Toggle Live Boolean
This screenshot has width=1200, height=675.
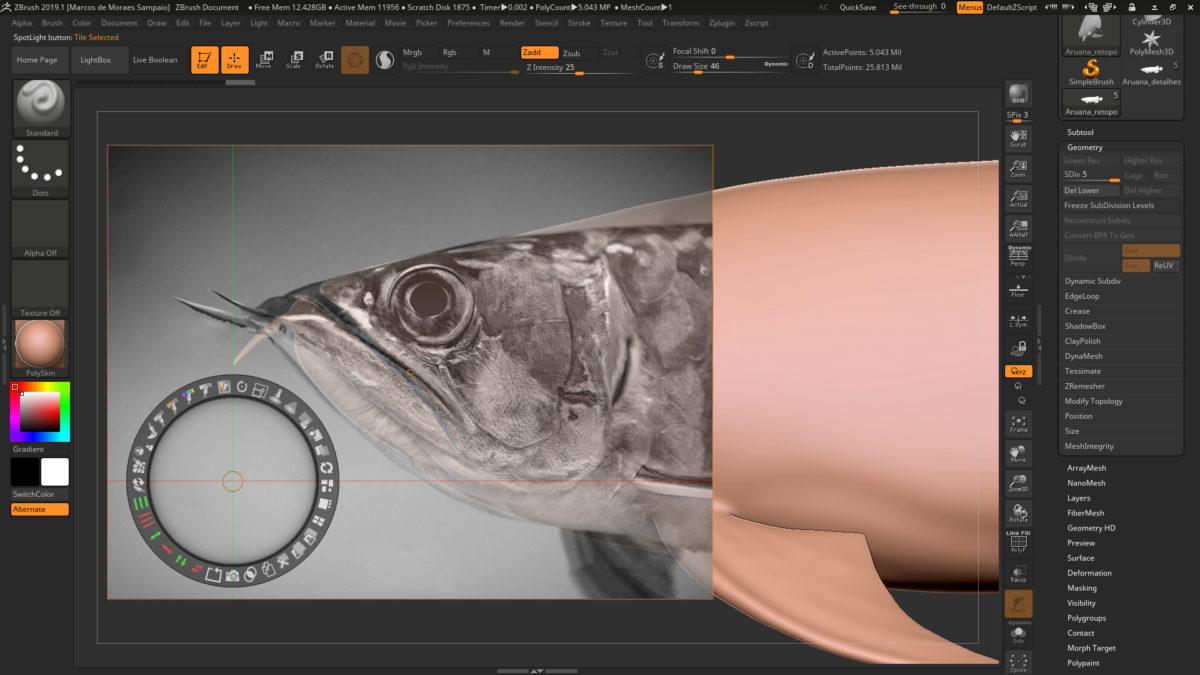click(x=155, y=60)
